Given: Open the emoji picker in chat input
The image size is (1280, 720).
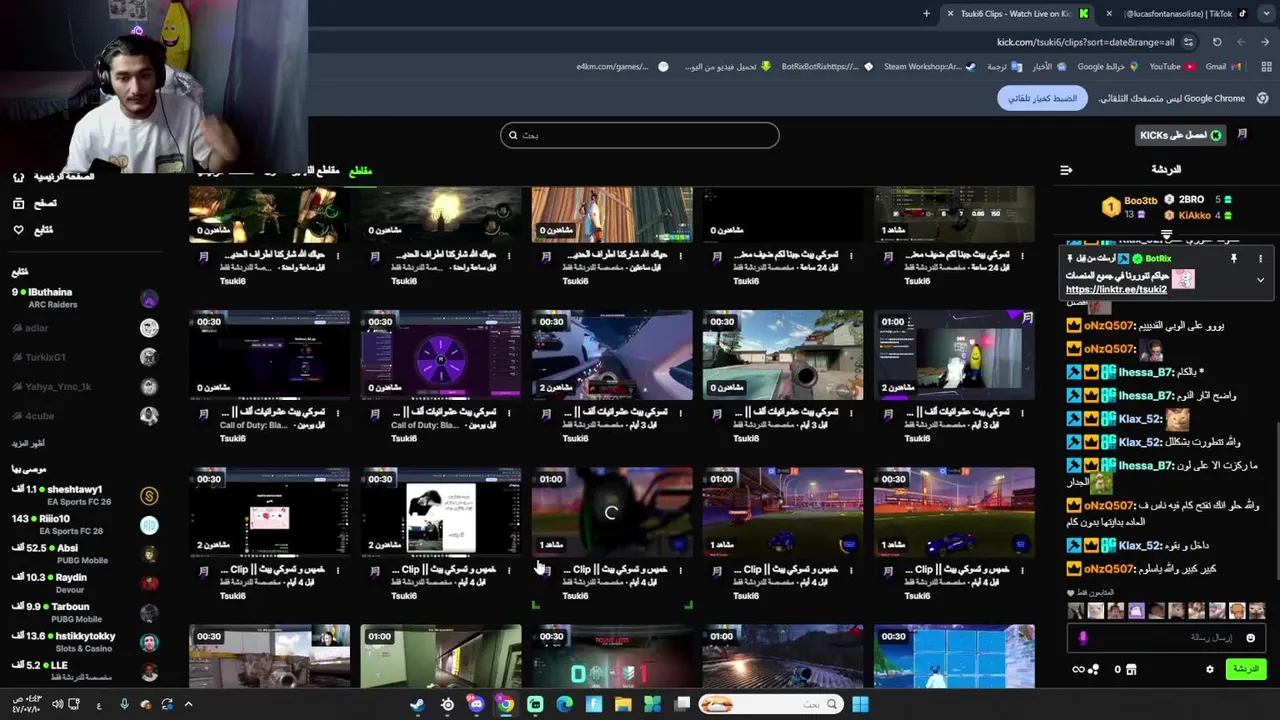Looking at the screenshot, I should 1250,638.
